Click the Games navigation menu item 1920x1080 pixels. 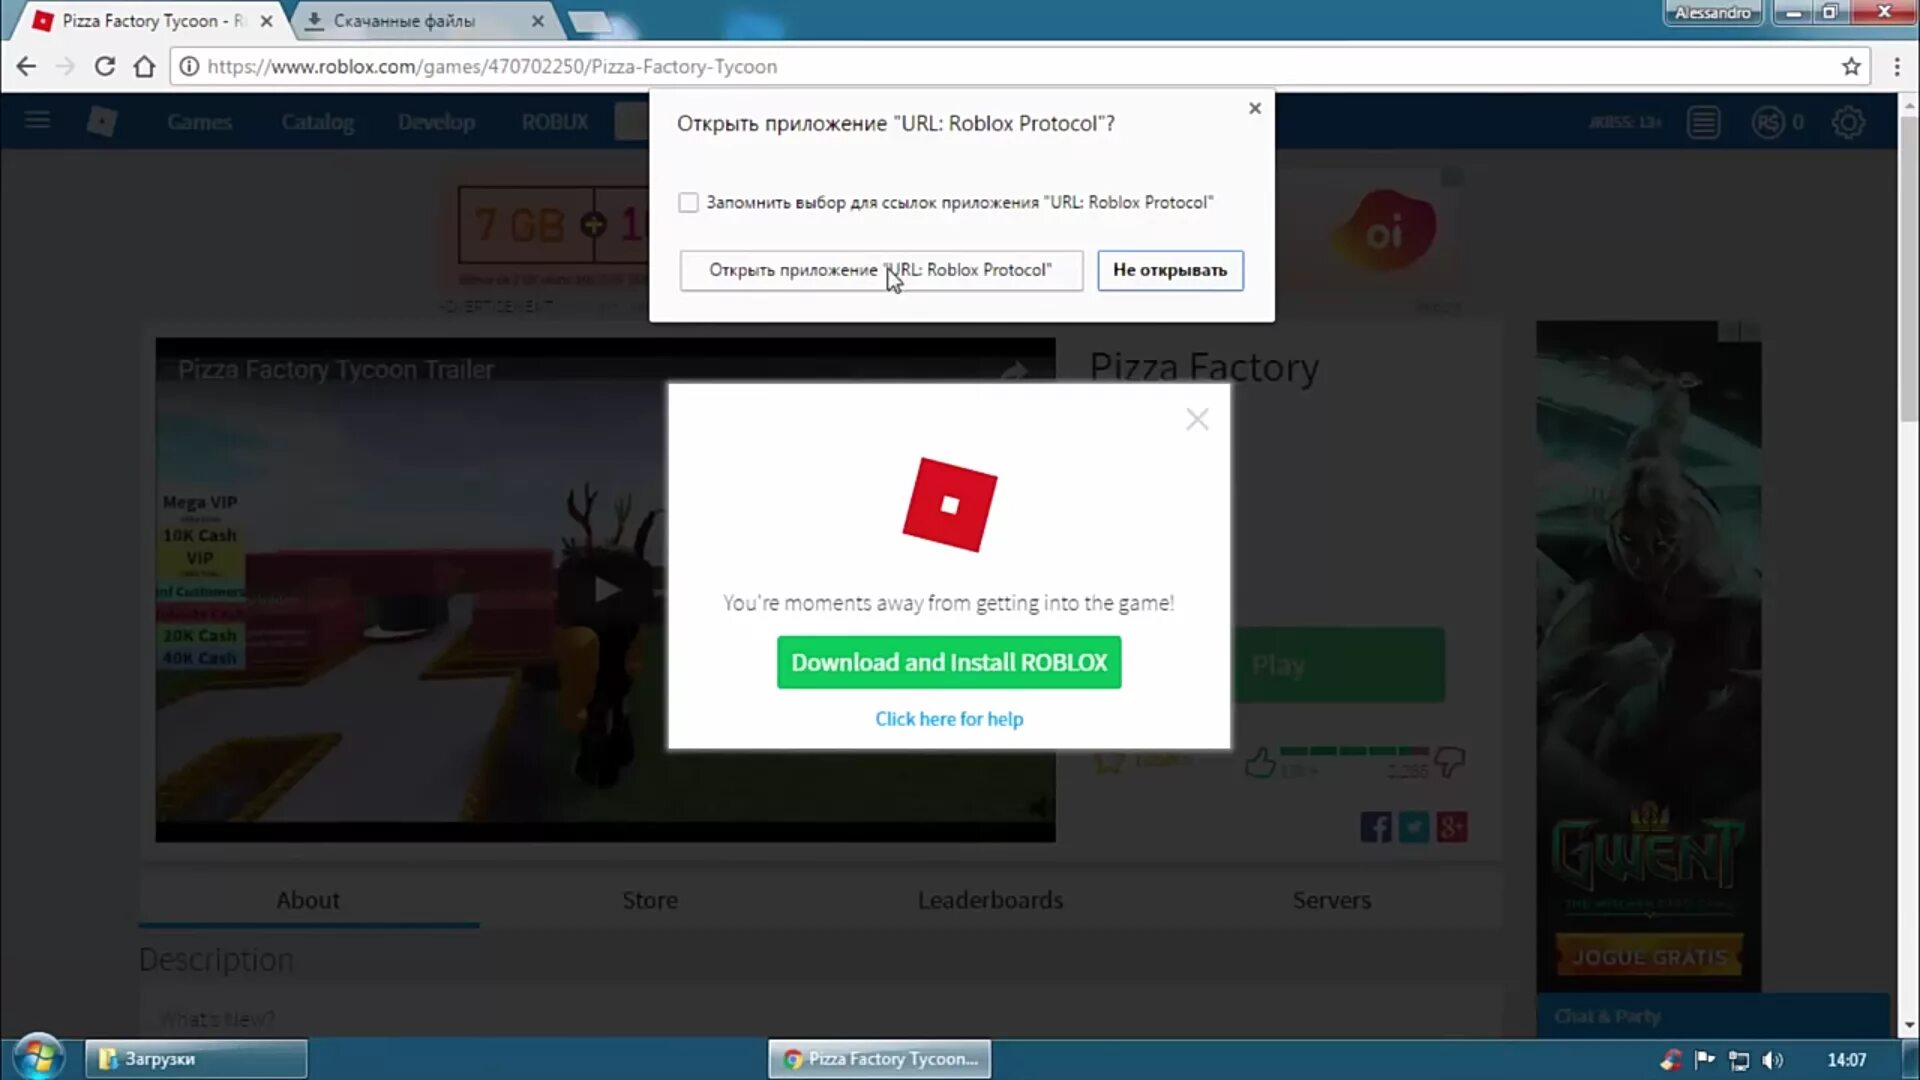[199, 121]
